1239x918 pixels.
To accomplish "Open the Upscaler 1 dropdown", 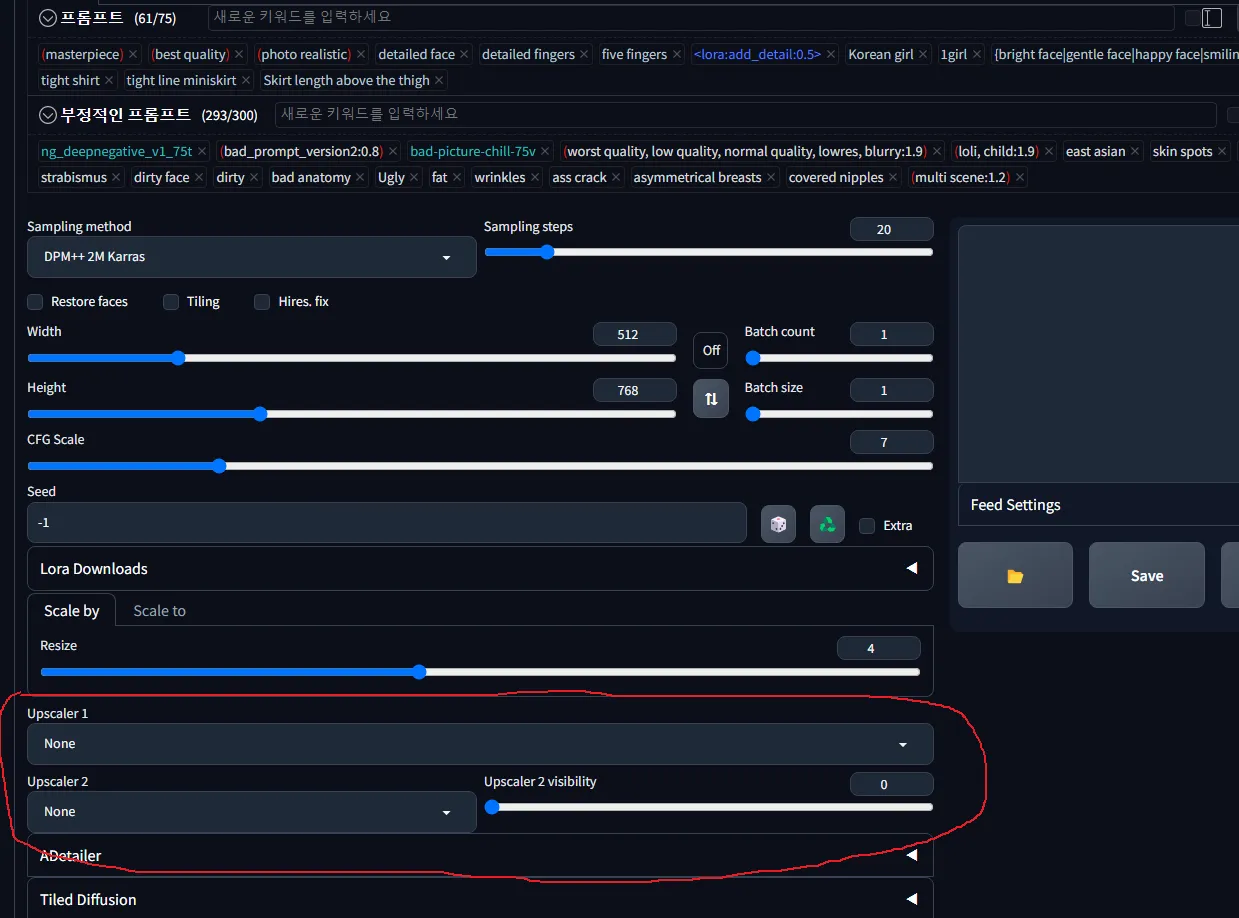I will [480, 744].
